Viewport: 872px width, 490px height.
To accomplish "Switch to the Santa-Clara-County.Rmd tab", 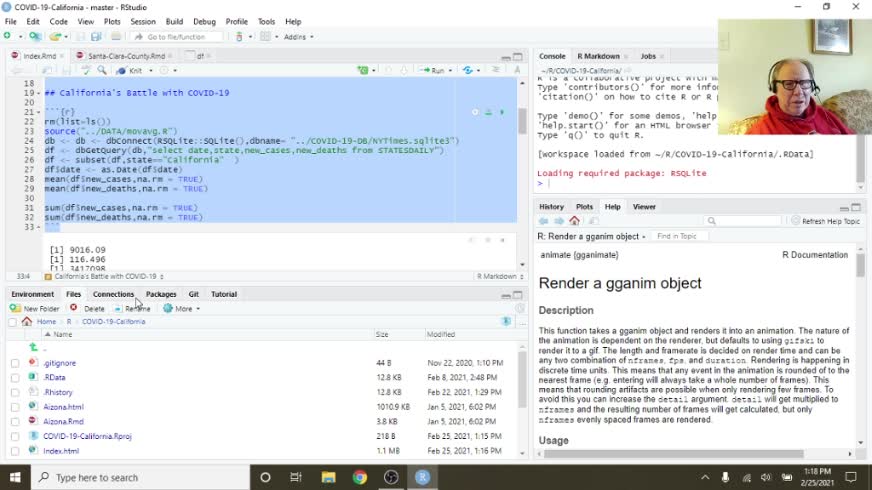I will point(126,56).
